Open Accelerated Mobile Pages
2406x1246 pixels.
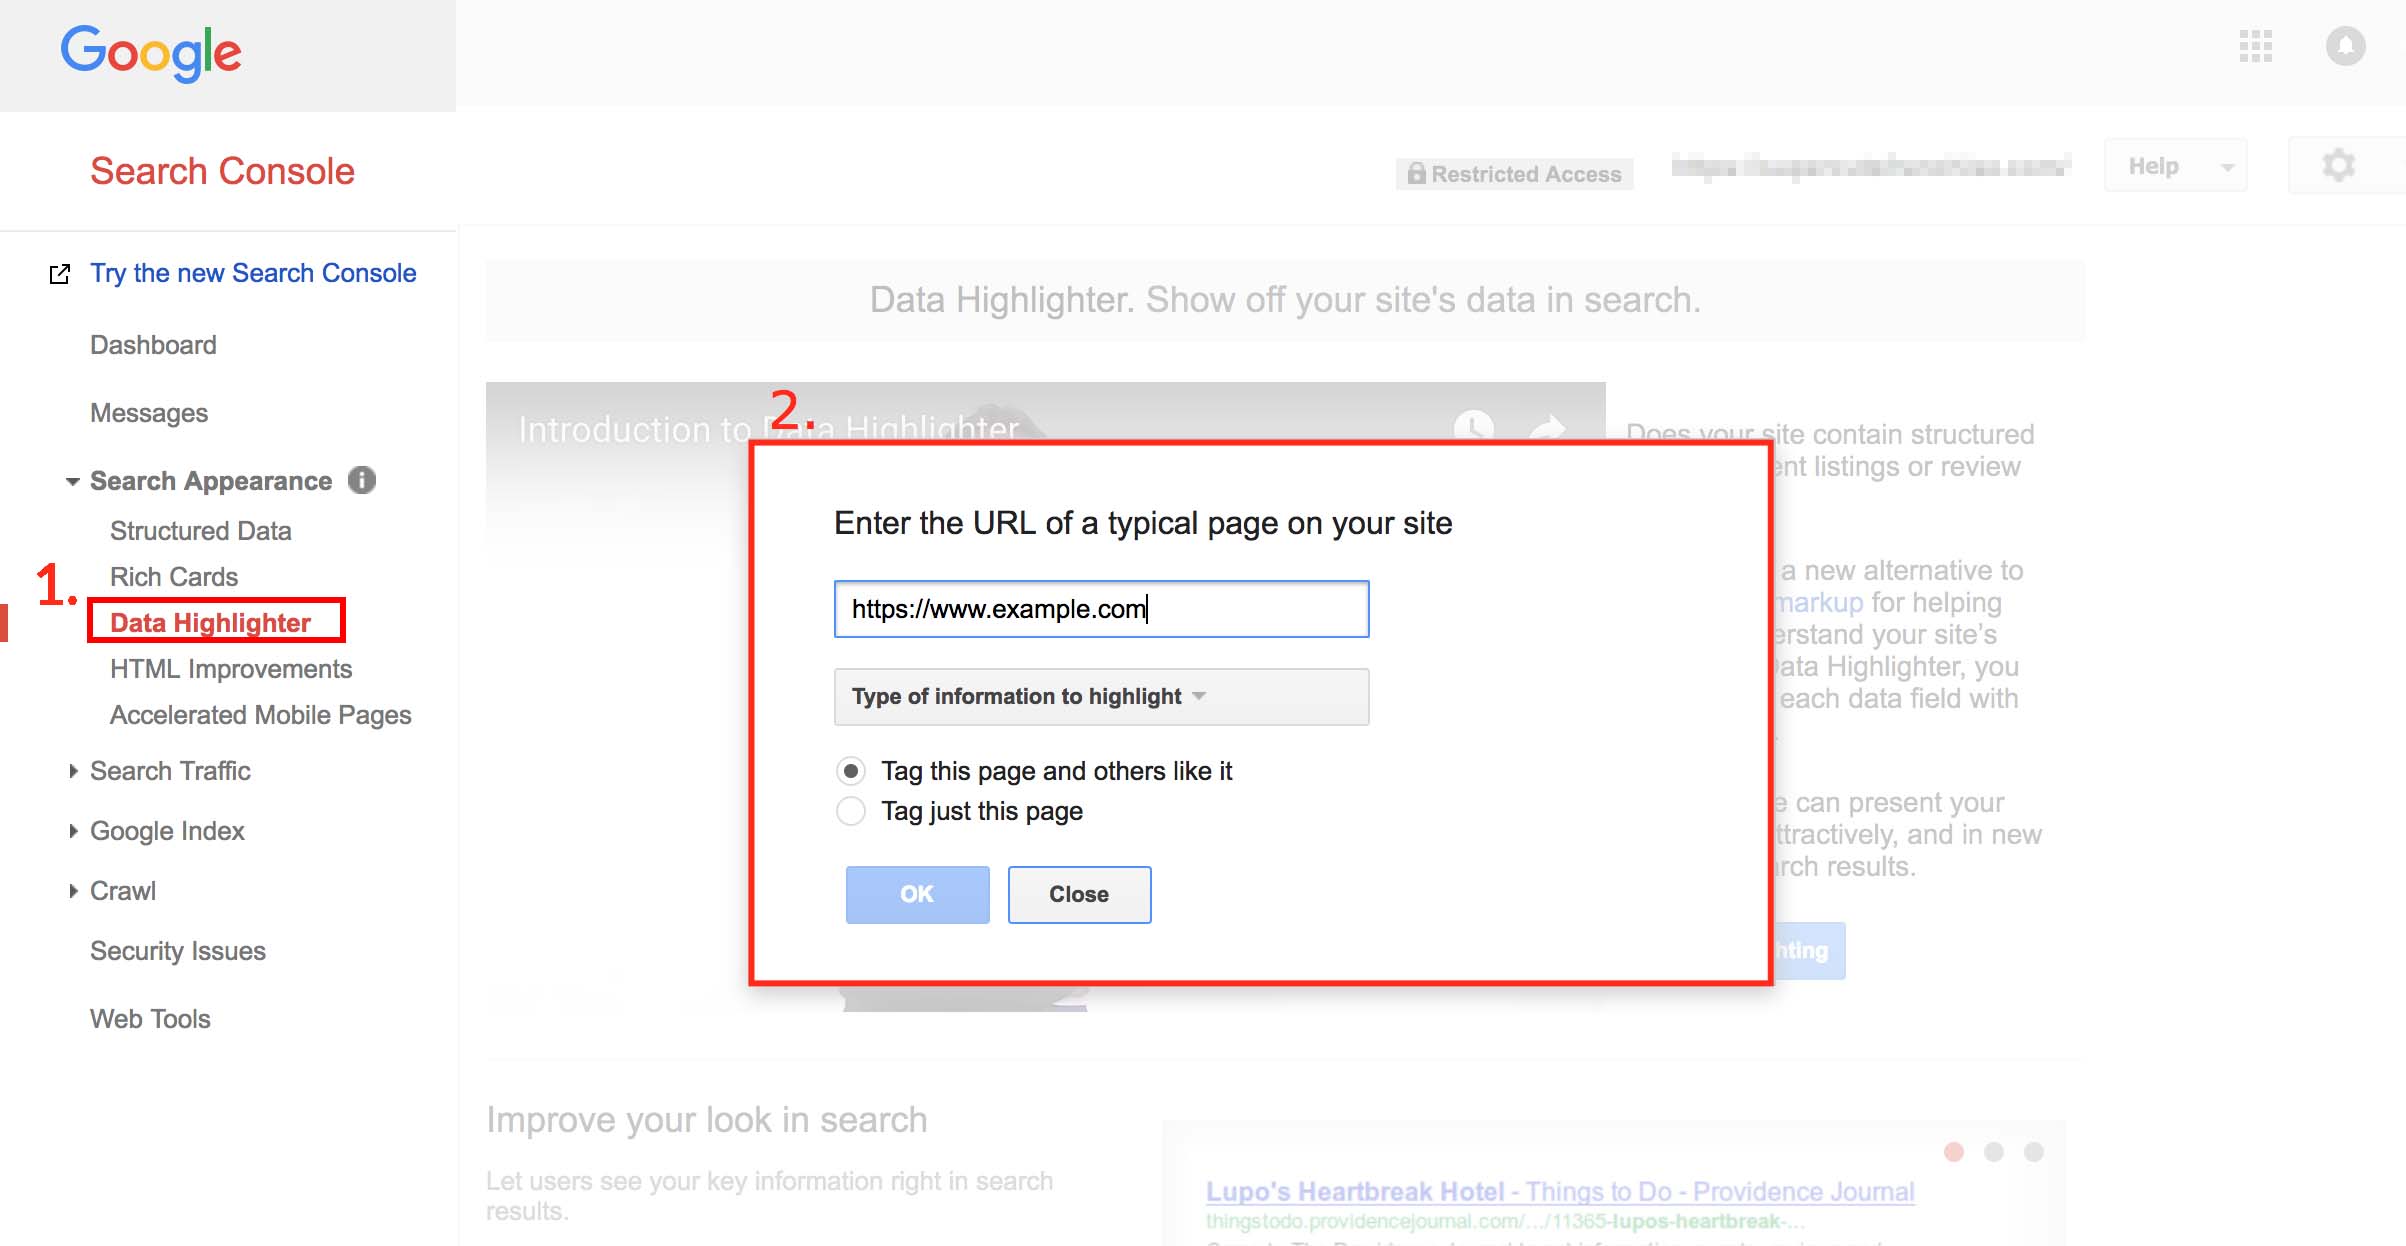(260, 715)
